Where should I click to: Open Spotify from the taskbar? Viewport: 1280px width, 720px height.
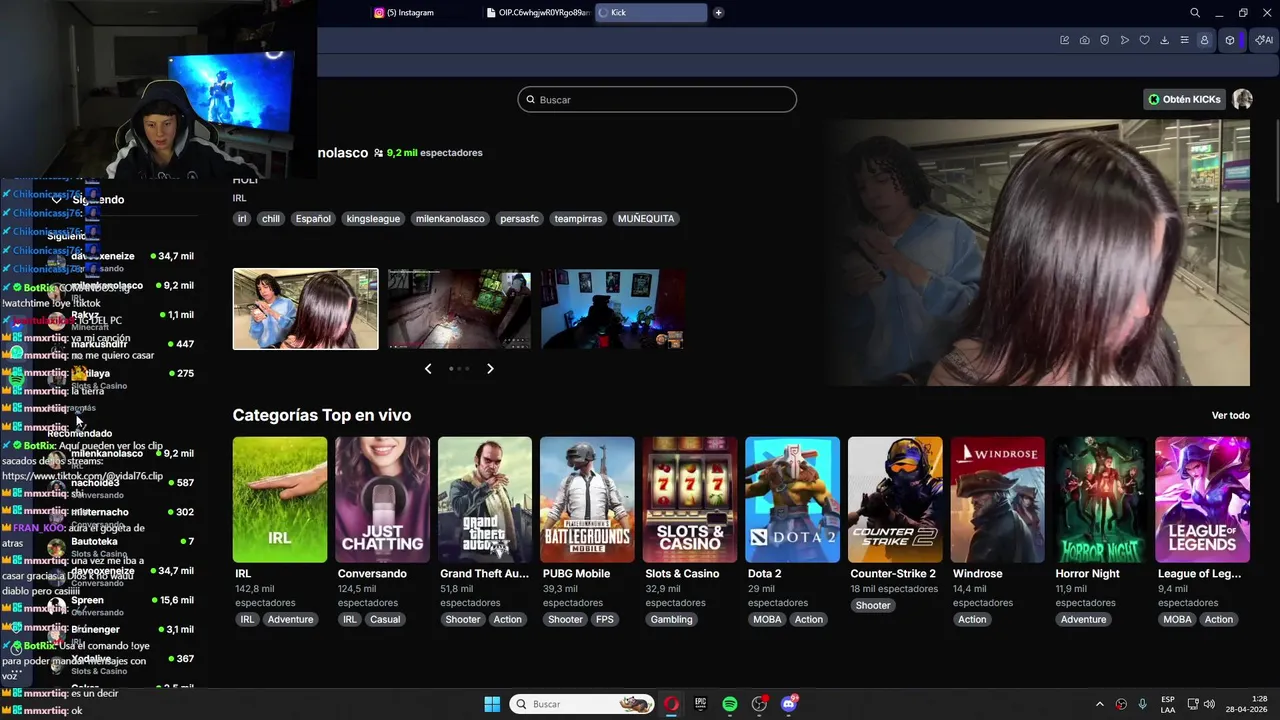coord(730,704)
